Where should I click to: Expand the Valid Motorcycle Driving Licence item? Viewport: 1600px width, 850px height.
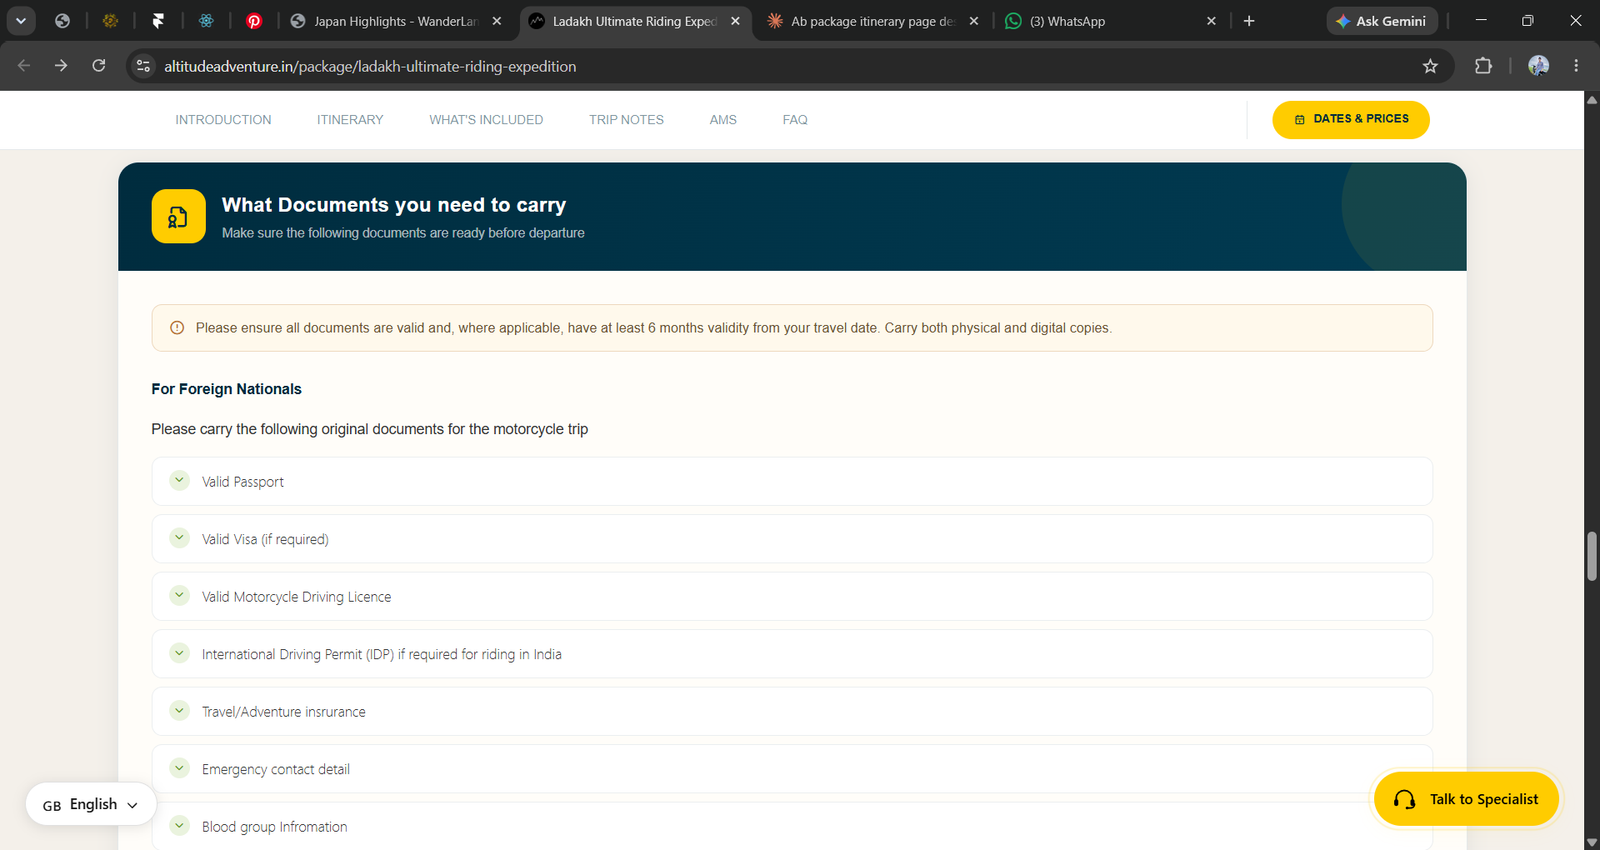792,596
